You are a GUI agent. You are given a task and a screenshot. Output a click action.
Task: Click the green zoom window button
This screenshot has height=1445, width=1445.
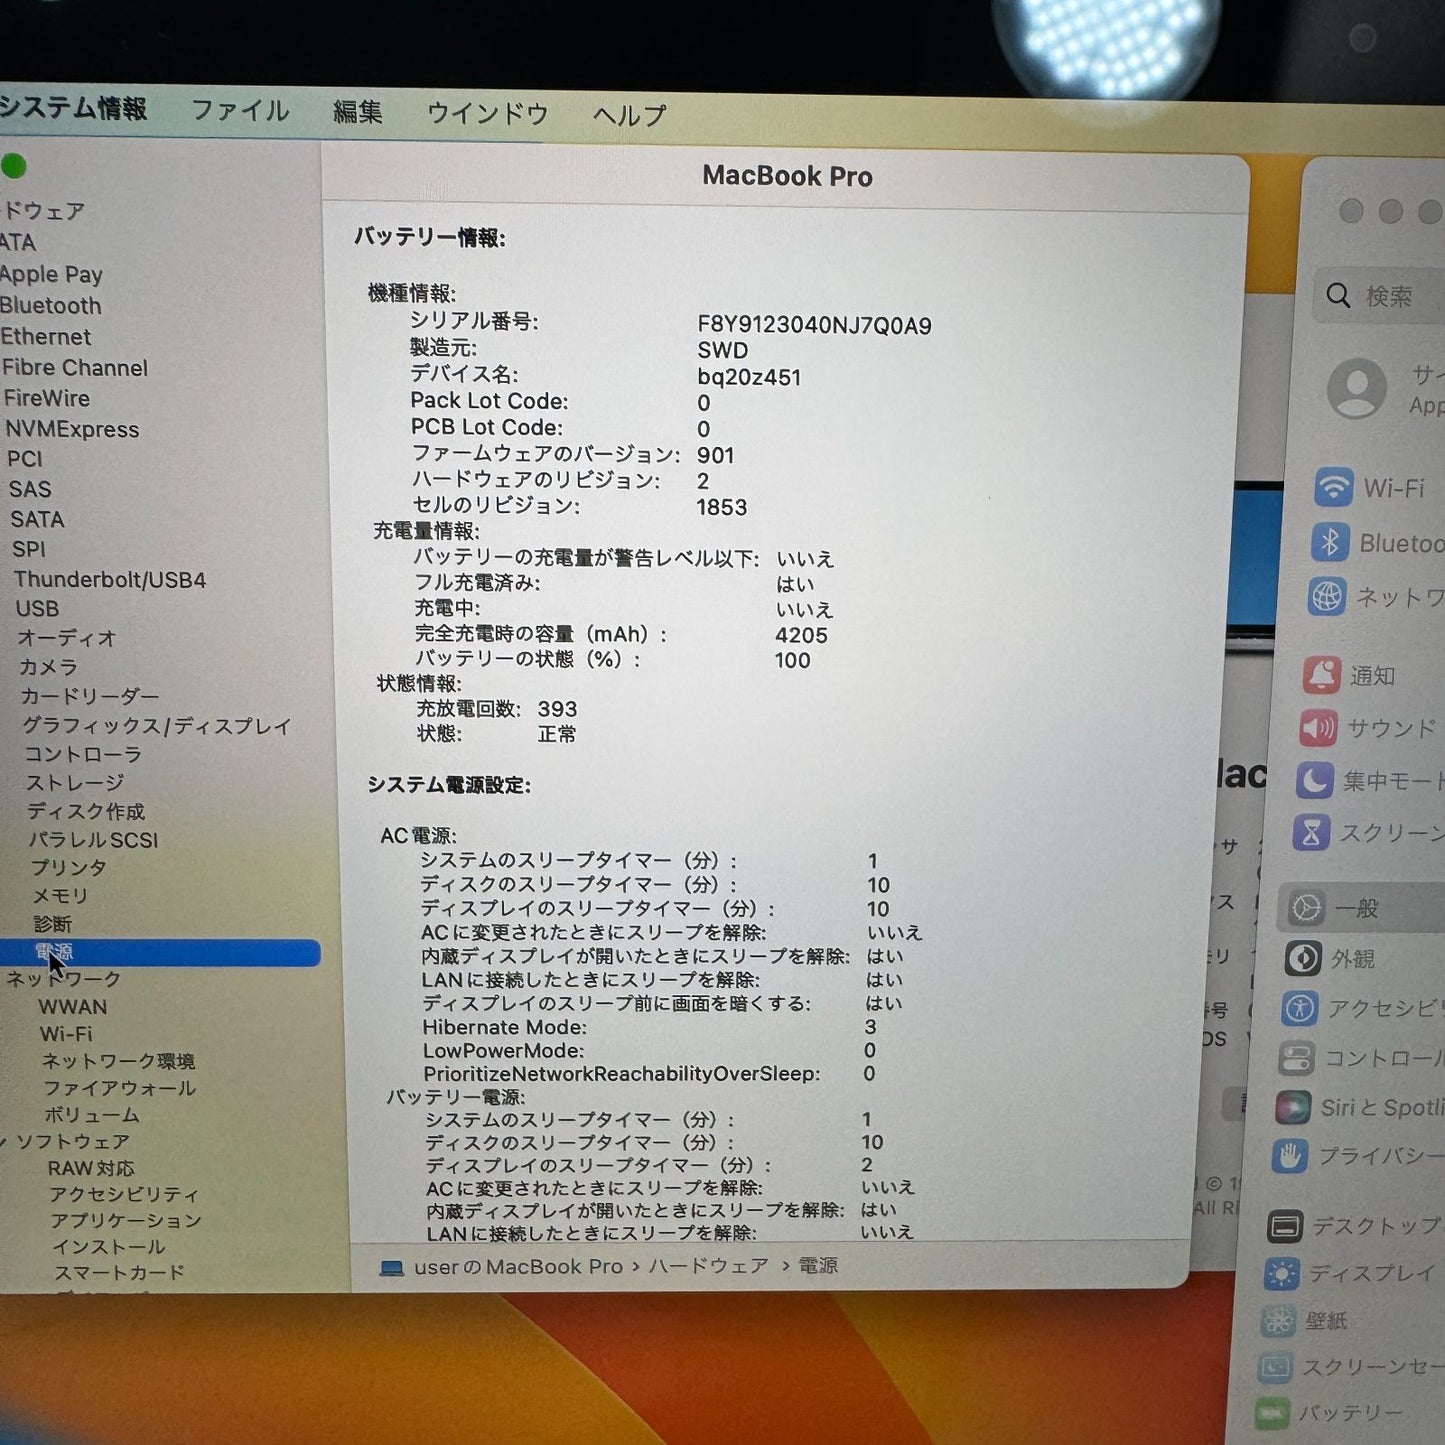coord(14,167)
